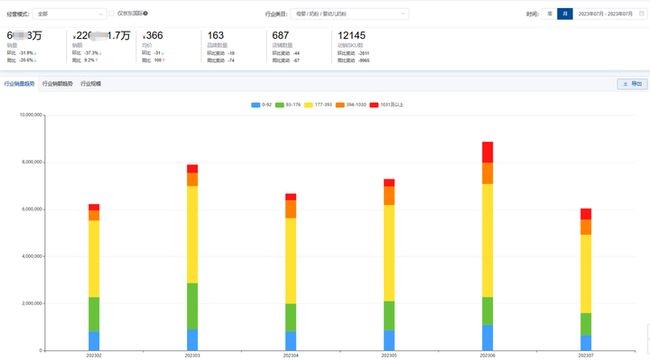Screen dimensions: 650x361
Task: Switch to the 行业规模 tab
Action: click(x=91, y=84)
